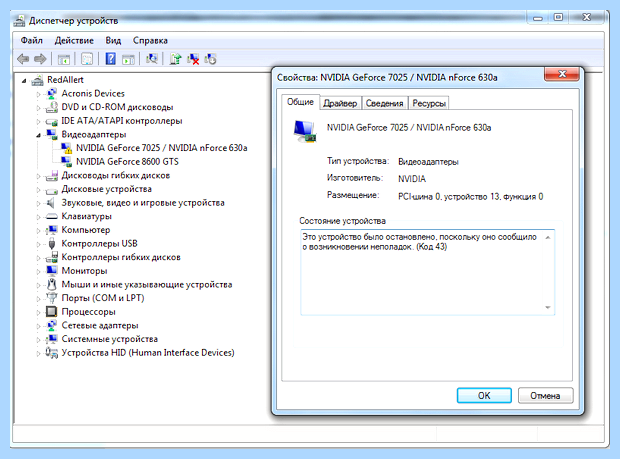Click the device status scroll down arrow
Viewport: 620px width, 459px height.
pyautogui.click(x=548, y=307)
